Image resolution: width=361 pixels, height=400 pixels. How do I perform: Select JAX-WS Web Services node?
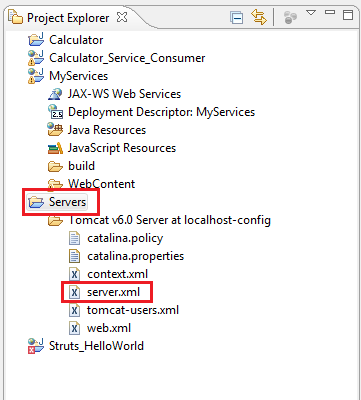click(x=124, y=94)
